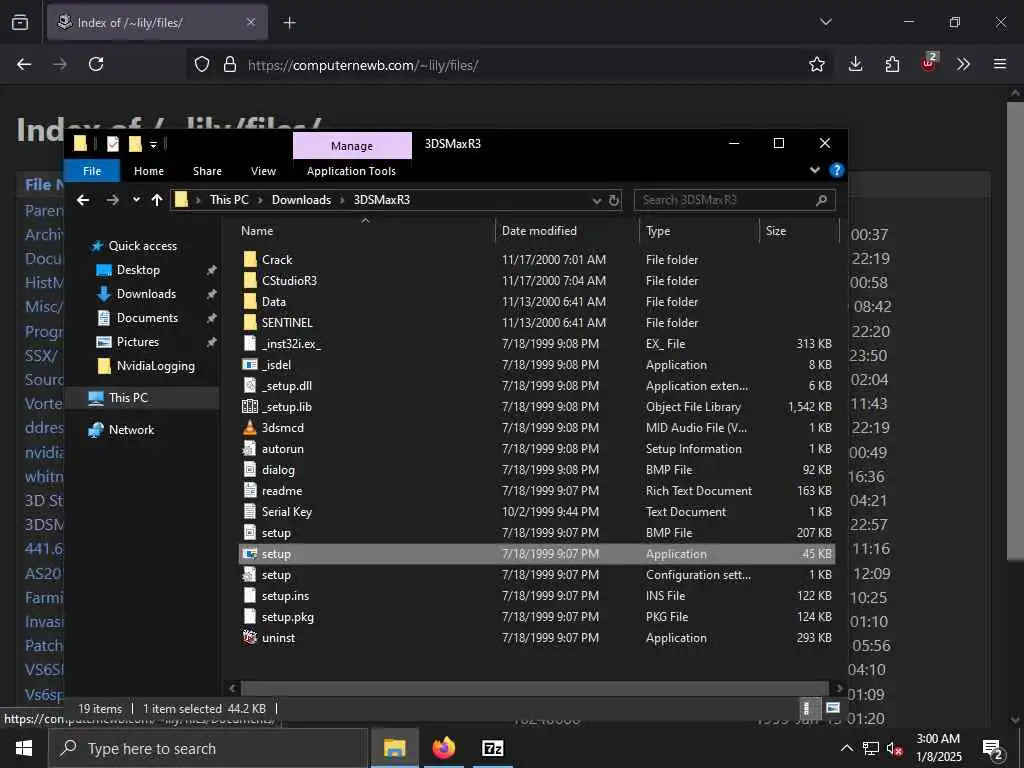Image resolution: width=1024 pixels, height=768 pixels.
Task: Select the setup.pkg file
Action: [x=287, y=617]
